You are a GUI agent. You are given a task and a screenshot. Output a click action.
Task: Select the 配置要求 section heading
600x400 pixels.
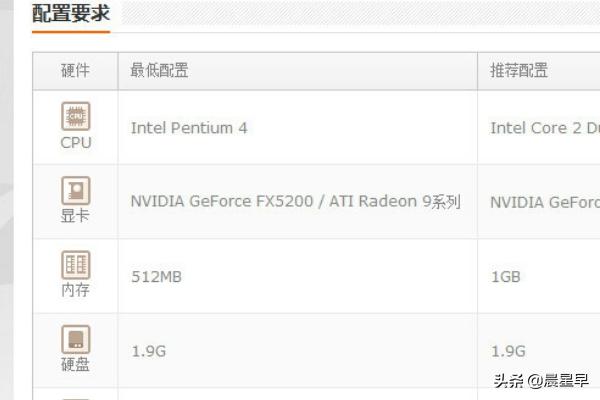click(x=71, y=14)
